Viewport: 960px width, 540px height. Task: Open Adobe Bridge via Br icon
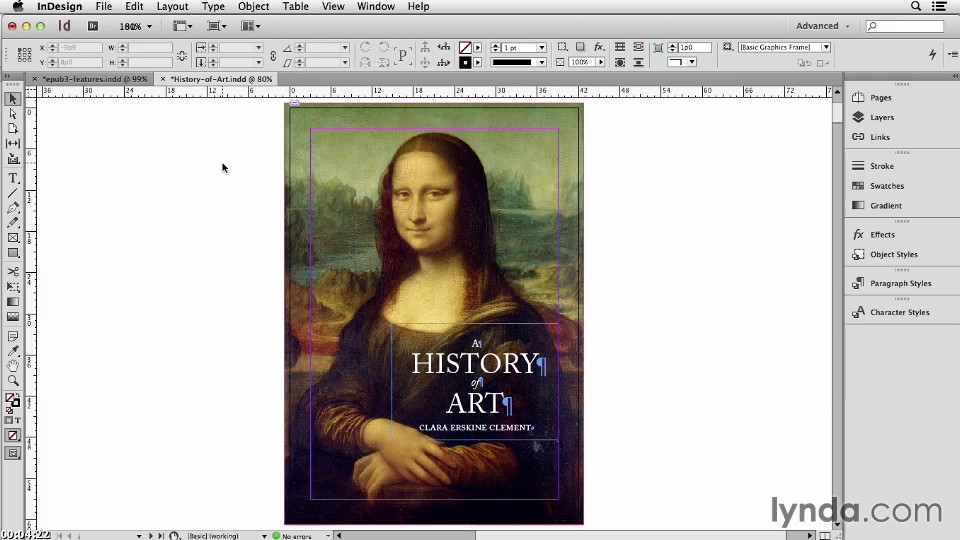tap(93, 26)
